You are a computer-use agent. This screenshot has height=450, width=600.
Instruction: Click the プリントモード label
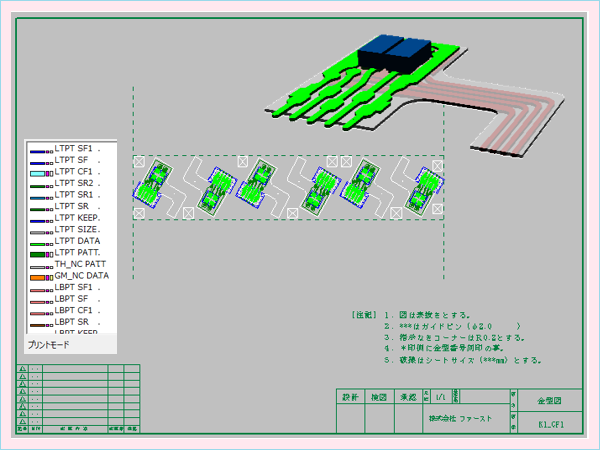click(x=47, y=344)
